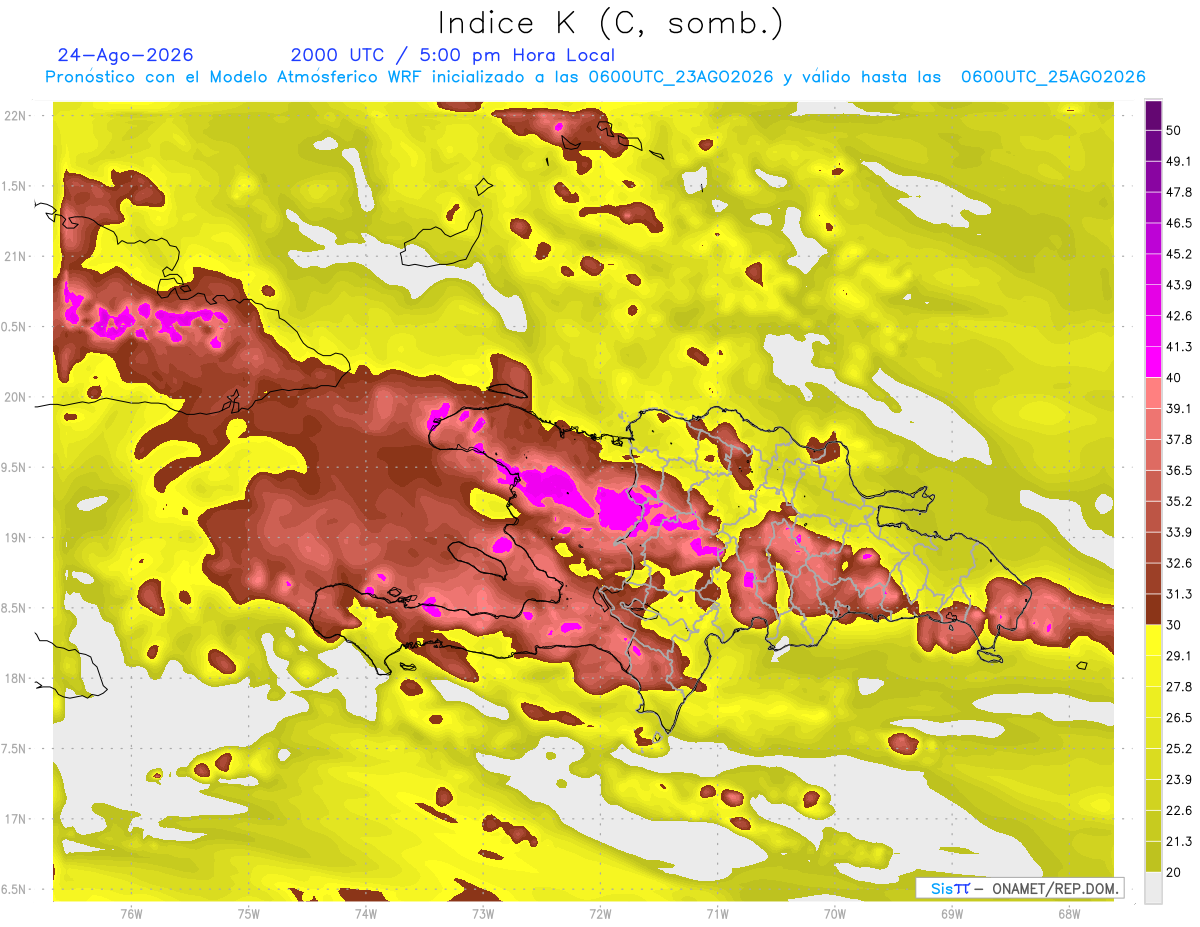Click the magenta swatch between 40 and 41.3
The image size is (1200, 927).
[x=1153, y=362]
